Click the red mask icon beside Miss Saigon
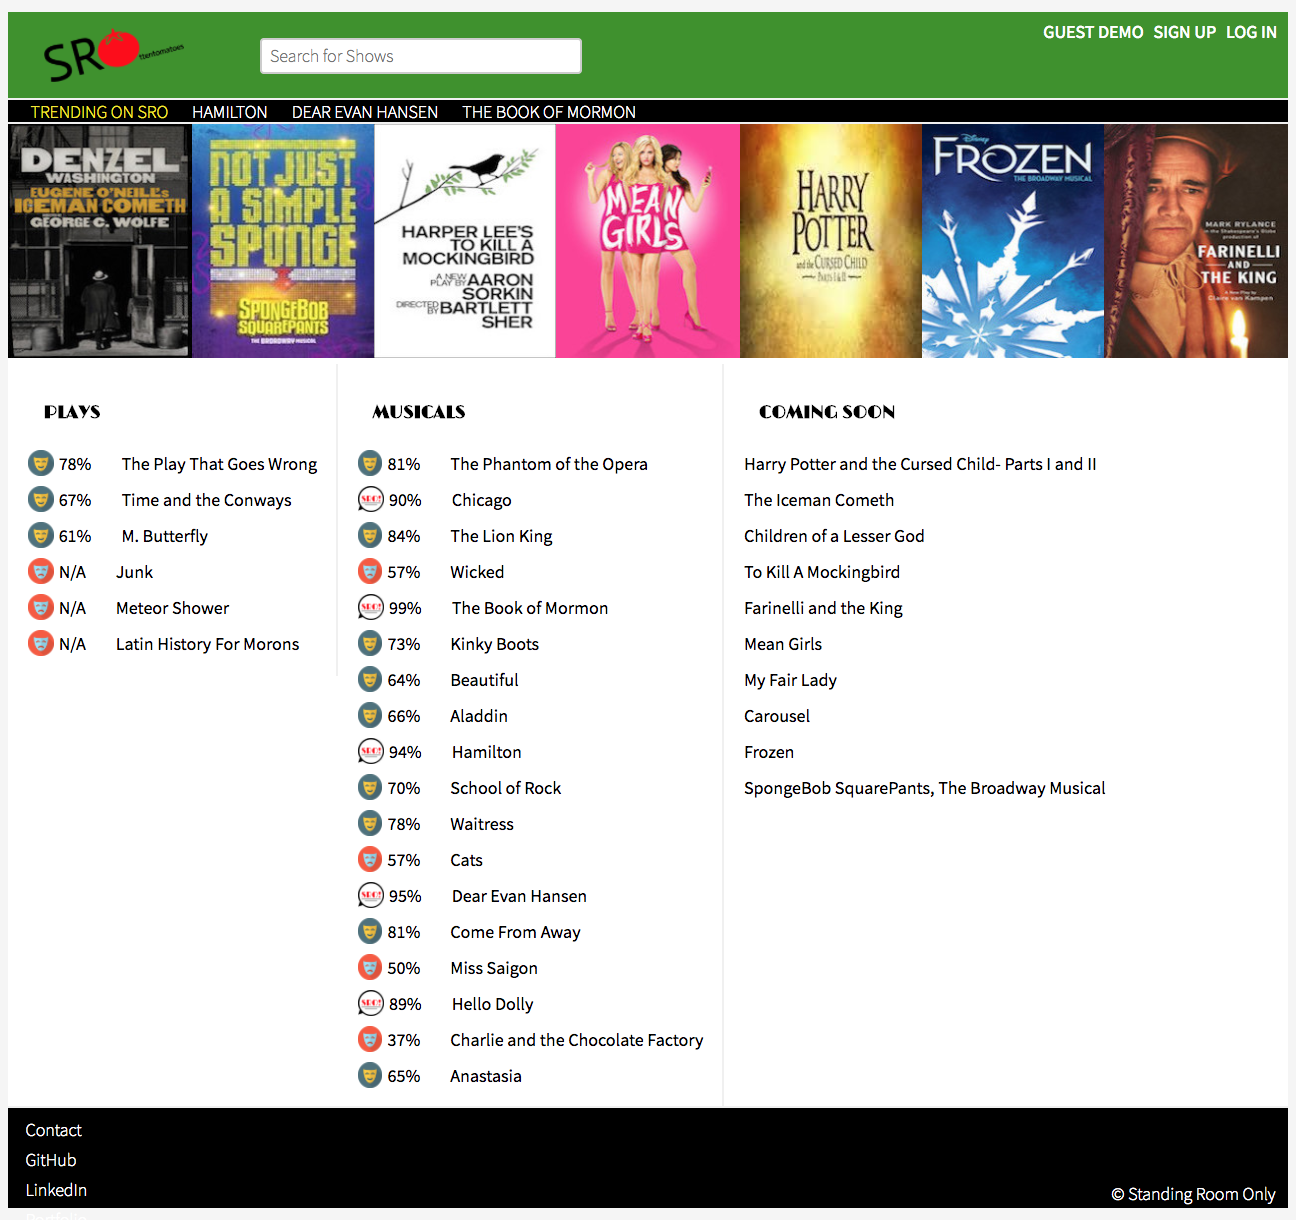The height and width of the screenshot is (1220, 1296). [x=370, y=967]
